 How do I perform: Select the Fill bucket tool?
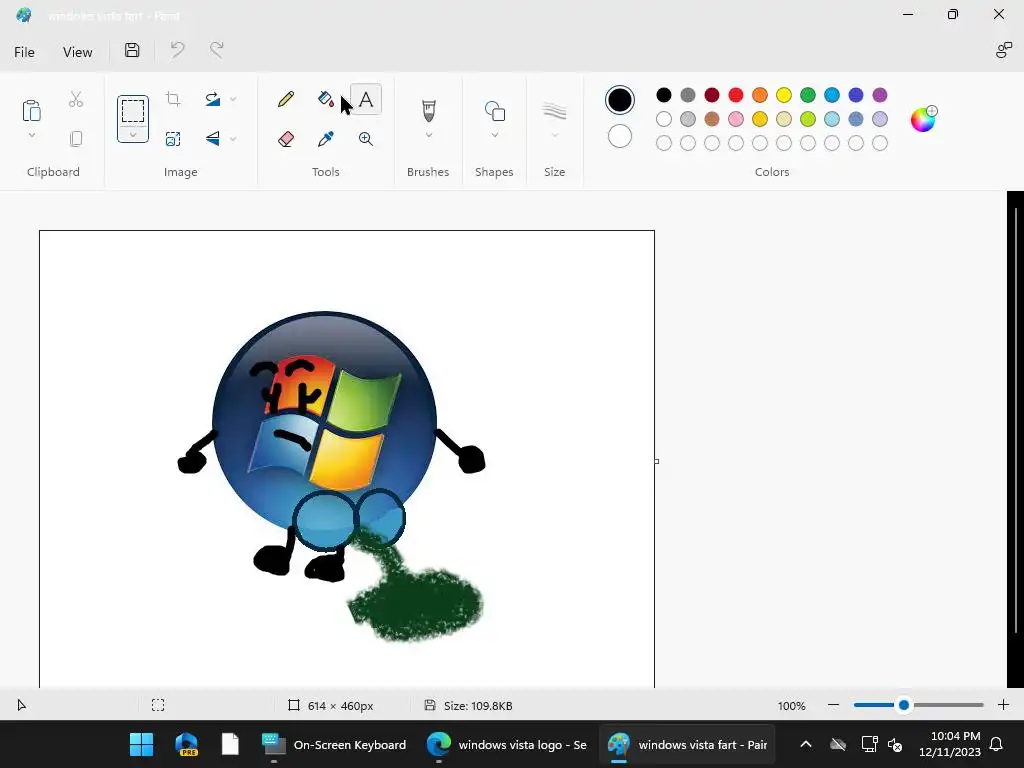point(325,99)
